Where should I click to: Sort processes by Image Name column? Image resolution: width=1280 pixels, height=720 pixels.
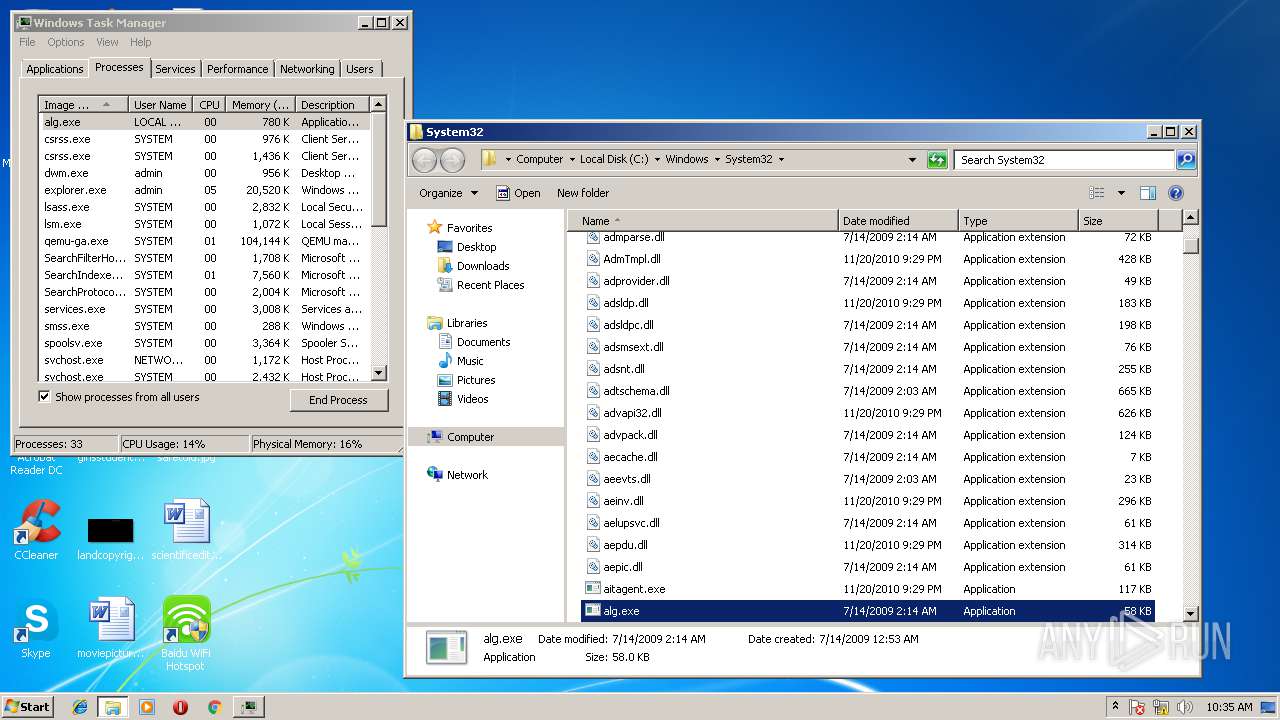pyautogui.click(x=84, y=104)
